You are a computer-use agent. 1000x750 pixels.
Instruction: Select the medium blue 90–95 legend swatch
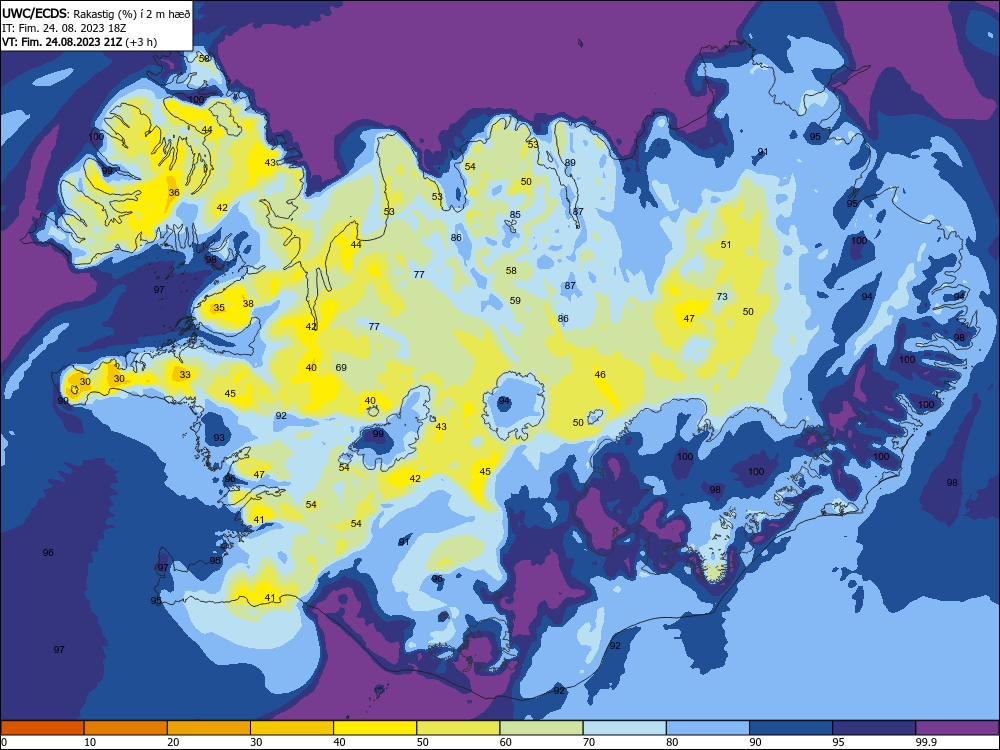pos(791,728)
